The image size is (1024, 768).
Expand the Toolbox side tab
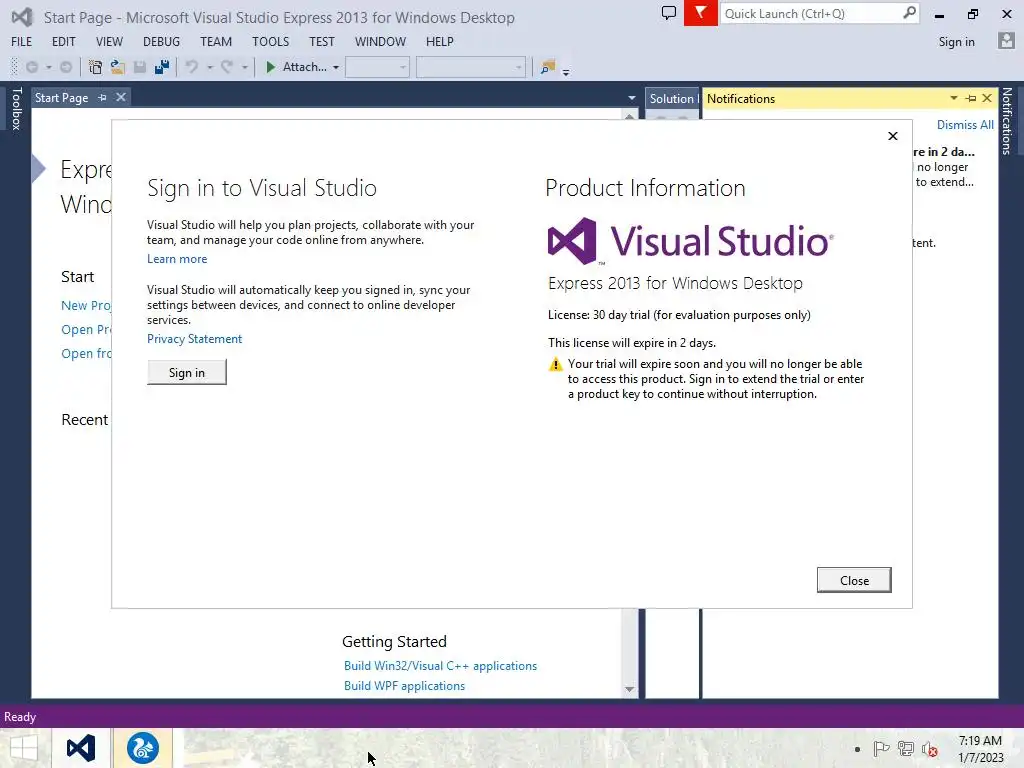pos(16,108)
